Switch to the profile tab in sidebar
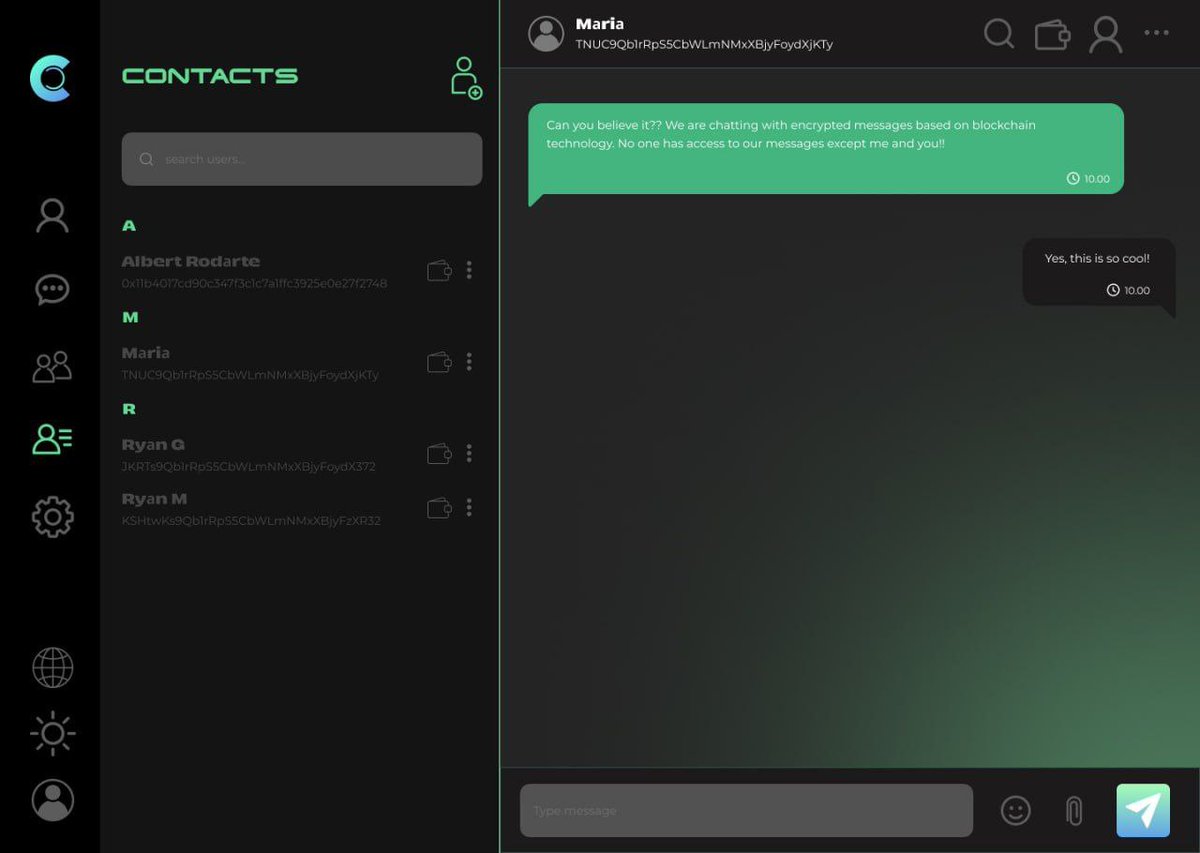The image size is (1200, 853). point(52,215)
